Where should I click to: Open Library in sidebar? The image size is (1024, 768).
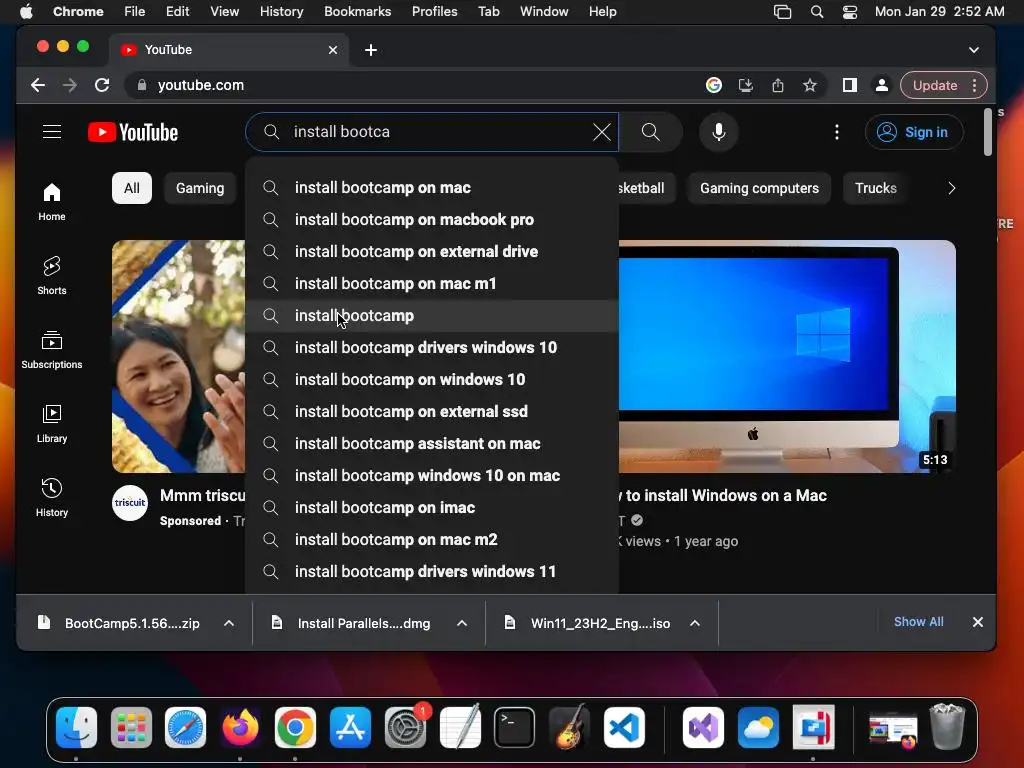[x=52, y=423]
